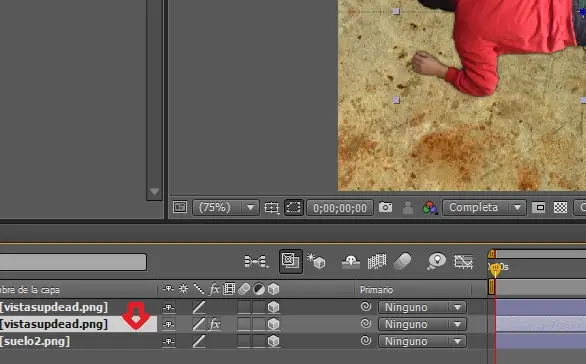Open brainstorm lightbulb icon

click(437, 261)
